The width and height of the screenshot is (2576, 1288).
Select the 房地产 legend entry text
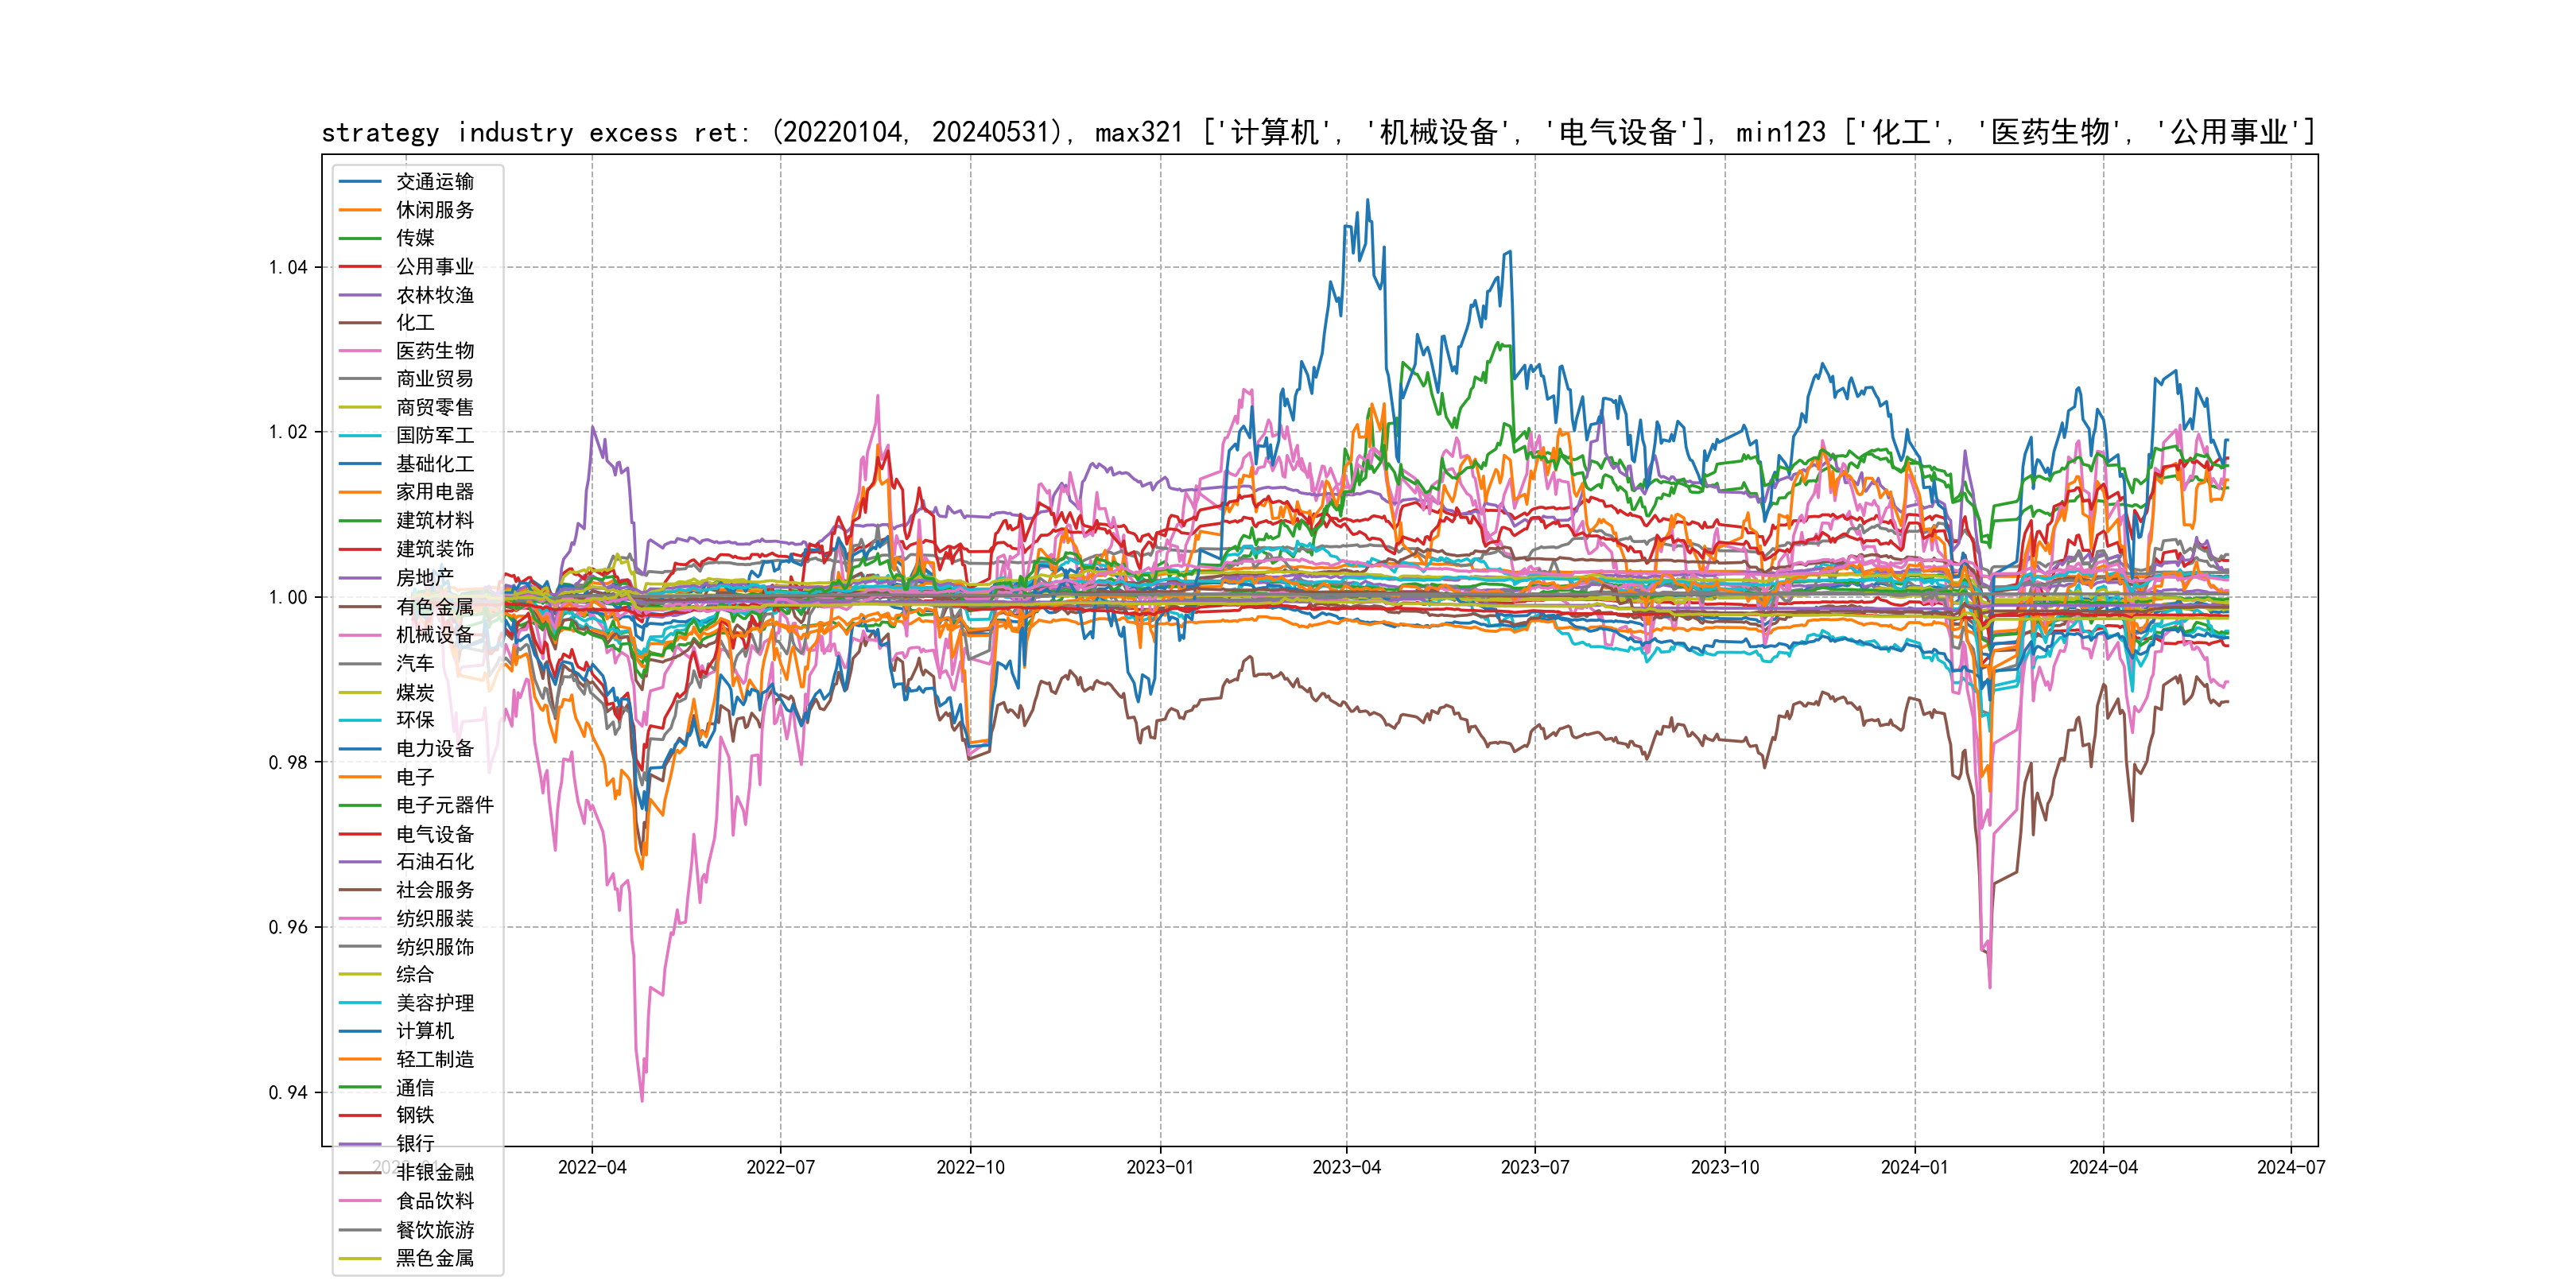[x=424, y=578]
